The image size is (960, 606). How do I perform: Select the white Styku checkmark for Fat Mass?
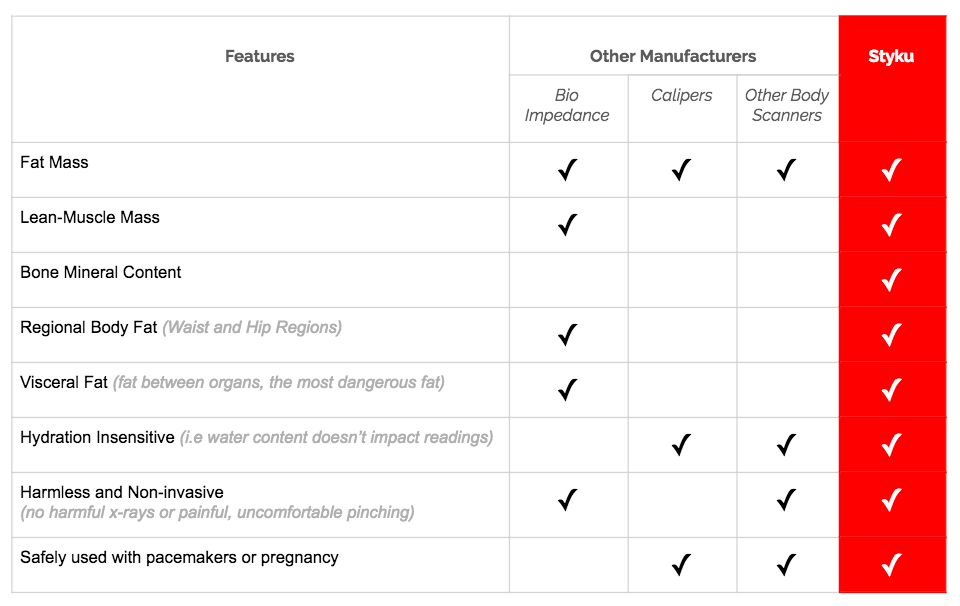[x=891, y=170]
